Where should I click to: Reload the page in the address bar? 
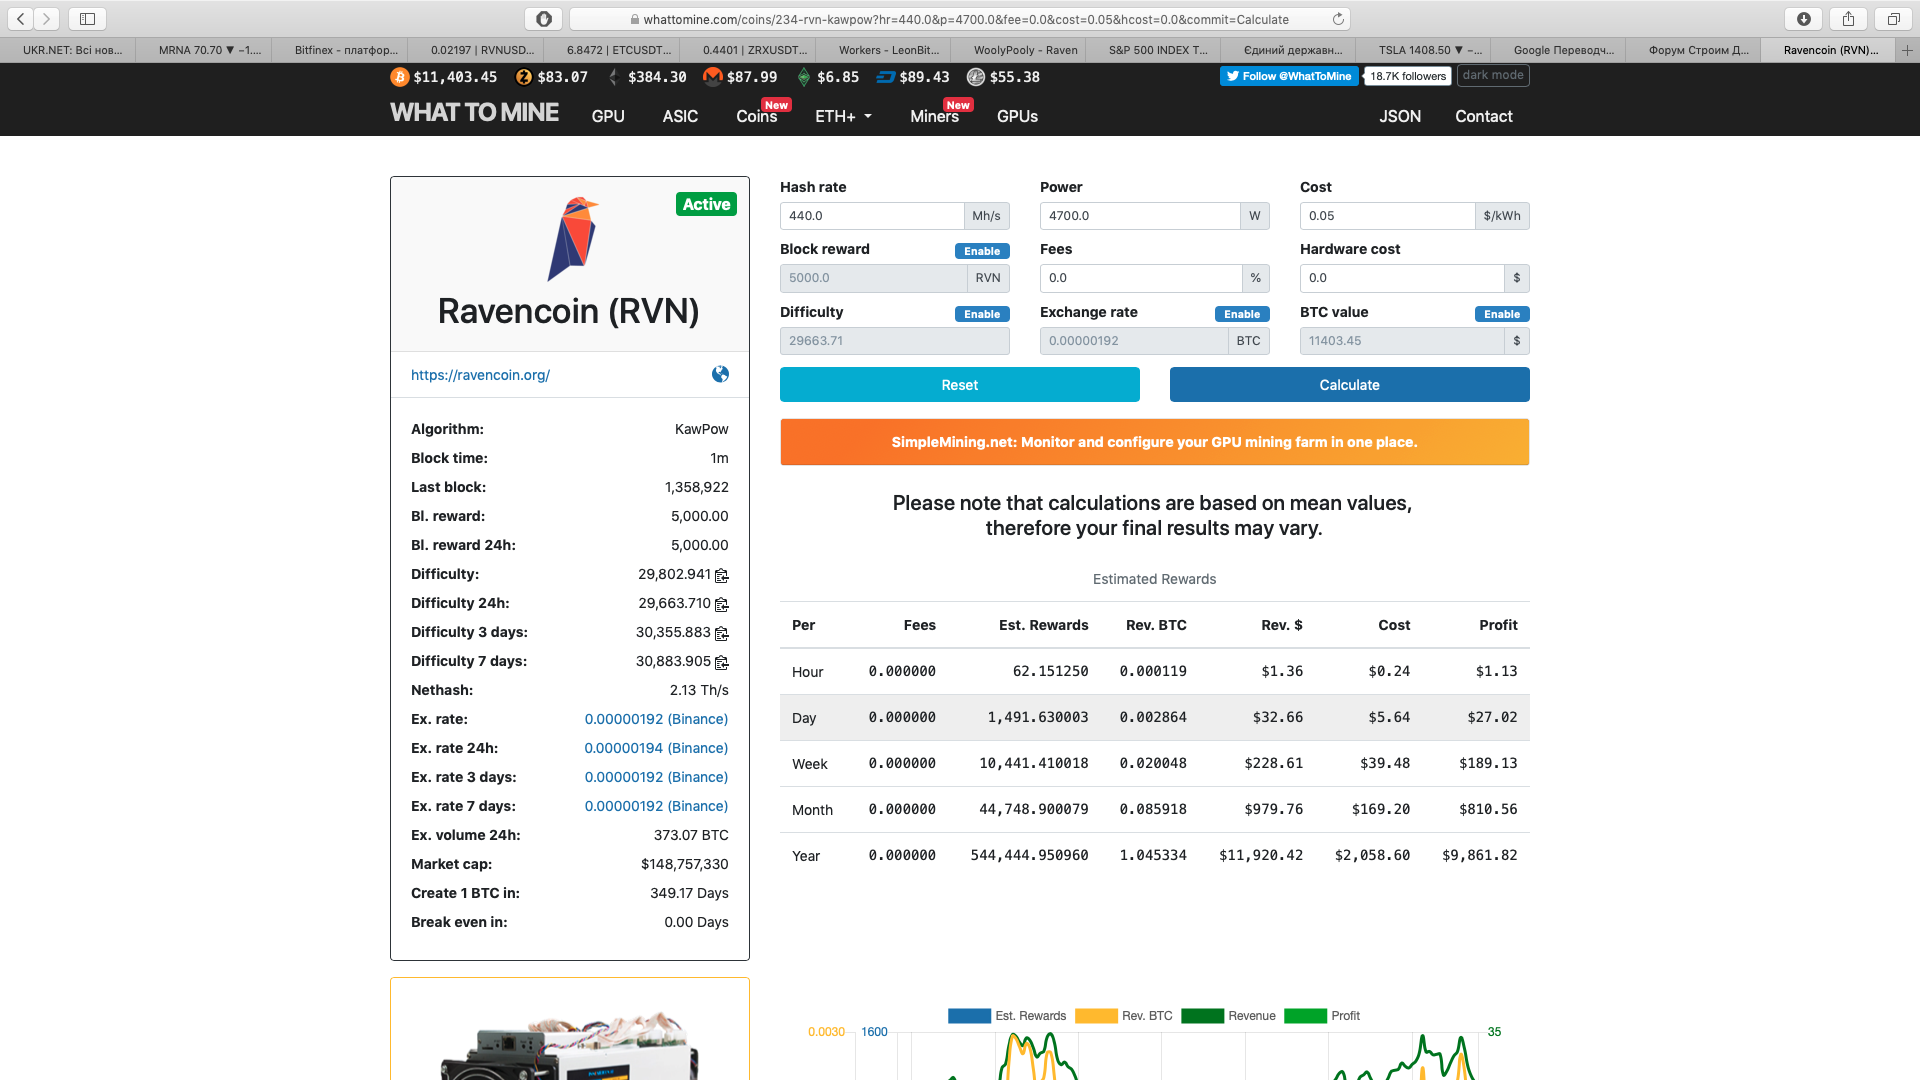point(1338,19)
